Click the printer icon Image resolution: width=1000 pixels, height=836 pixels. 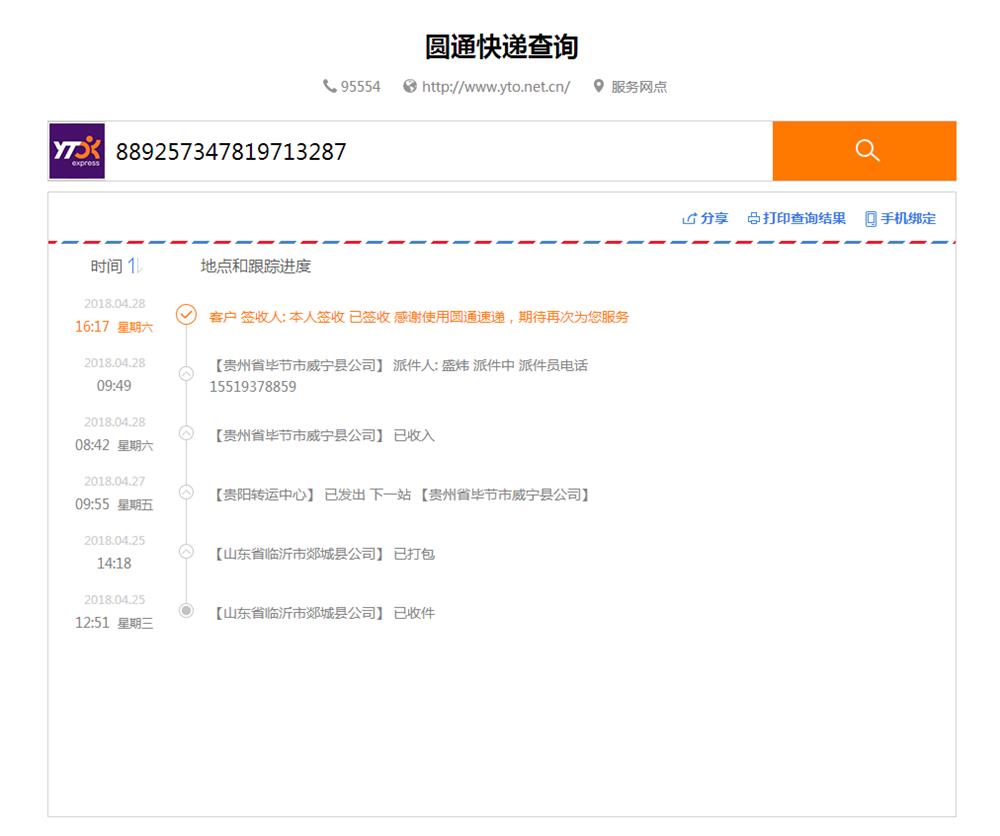(753, 219)
